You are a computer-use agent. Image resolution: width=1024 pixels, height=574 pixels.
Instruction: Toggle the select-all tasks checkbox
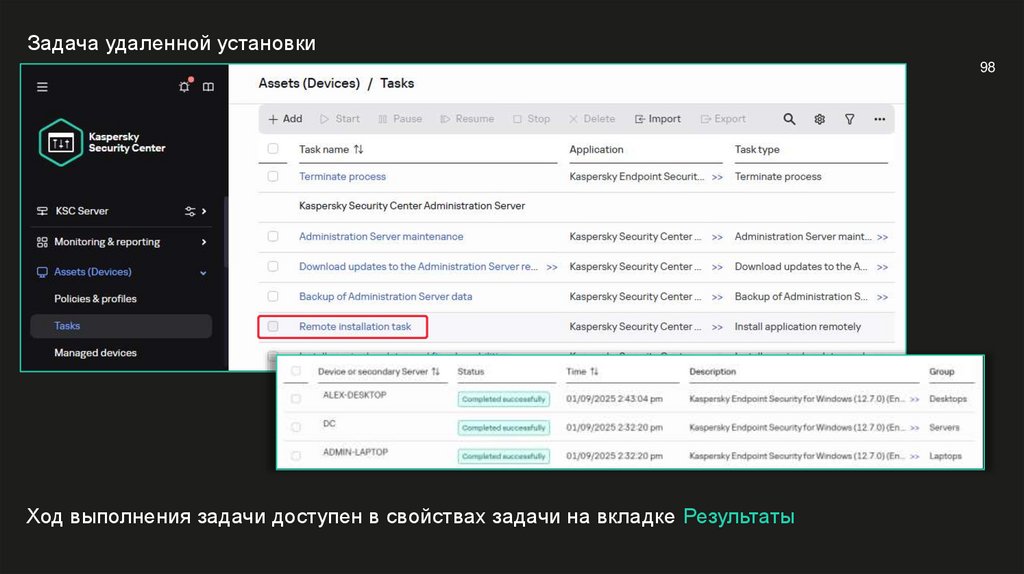[273, 149]
